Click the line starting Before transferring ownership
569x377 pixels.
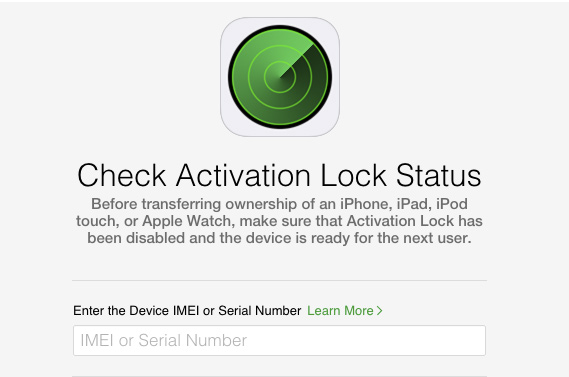coord(279,204)
